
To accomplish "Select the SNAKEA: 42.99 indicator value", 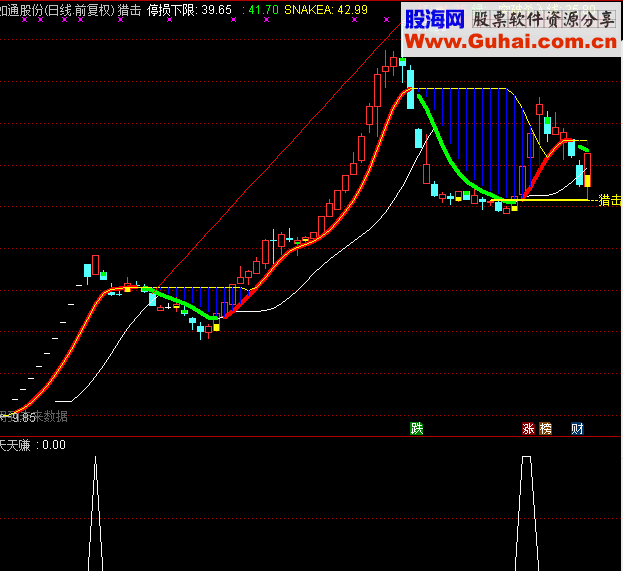I will pos(326,10).
